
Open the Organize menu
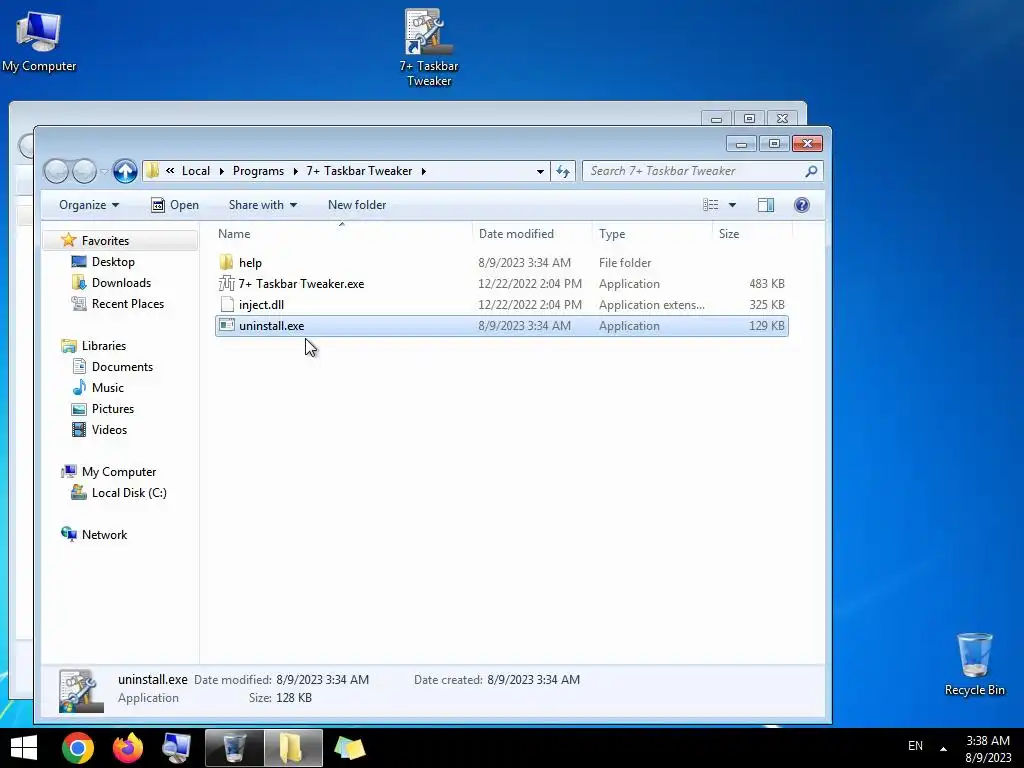click(x=89, y=205)
